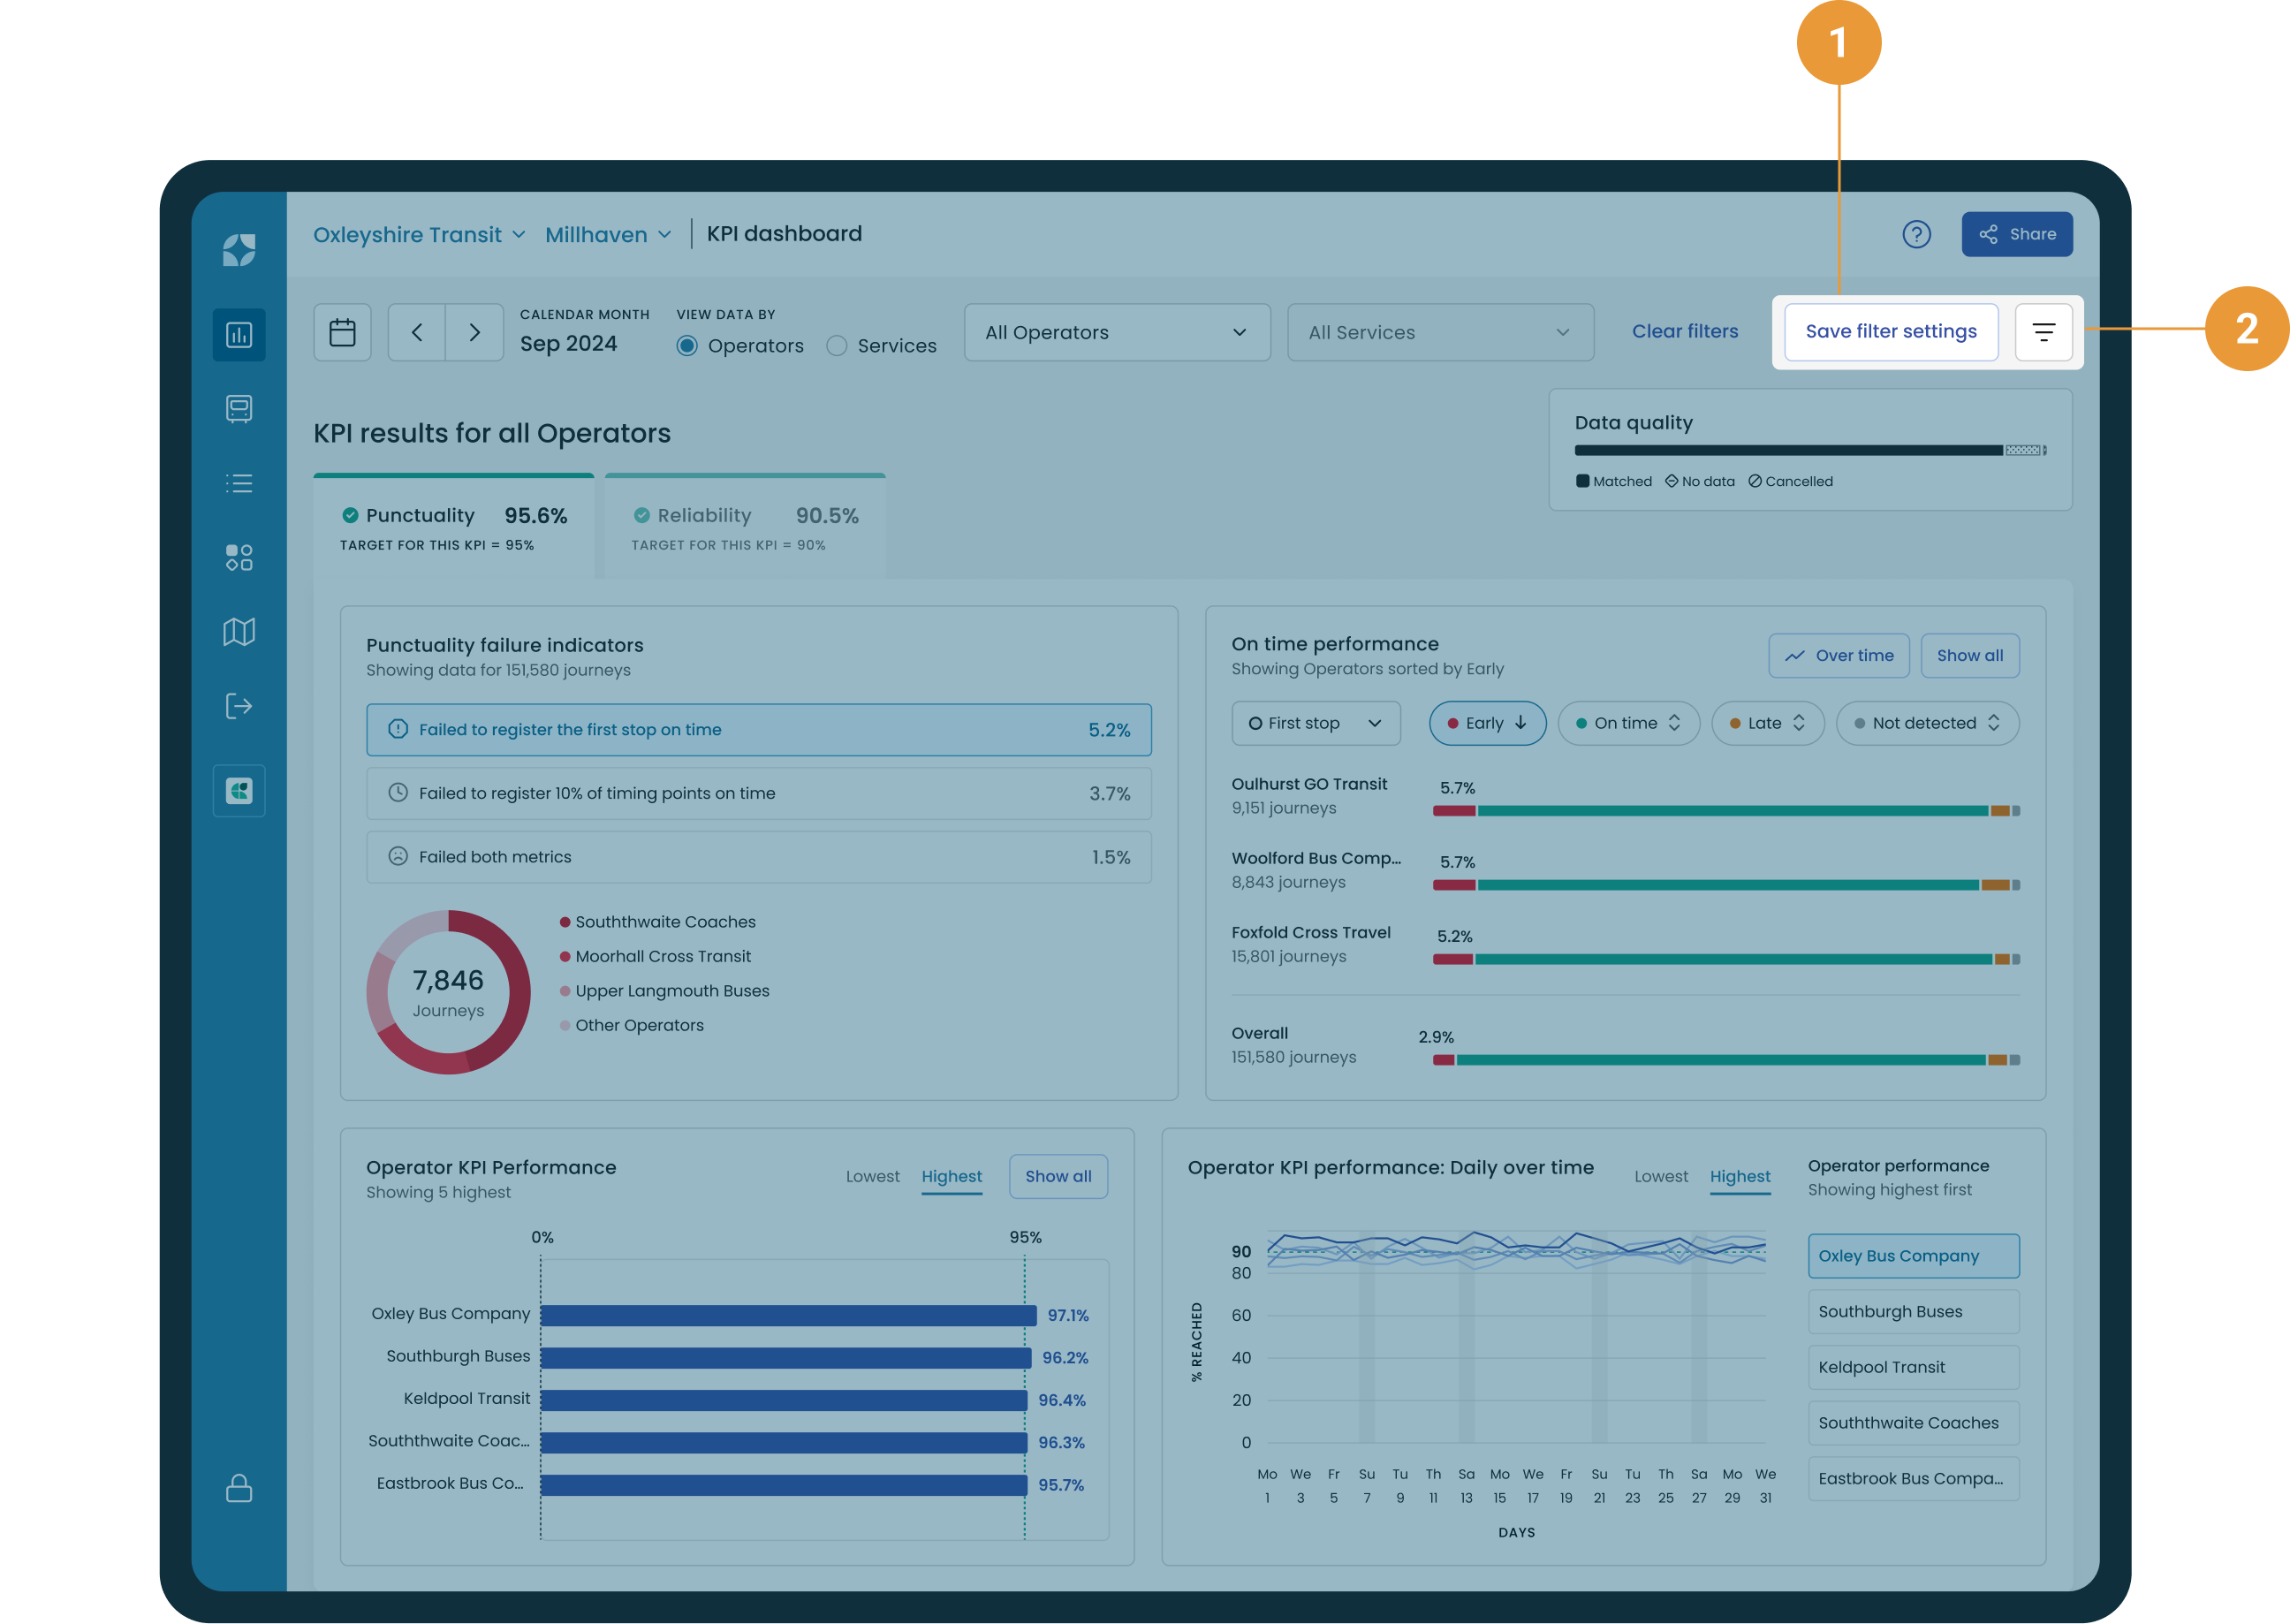The height and width of the screenshot is (1624, 2290).
Task: Open the bus vehicles sidebar icon
Action: [239, 408]
